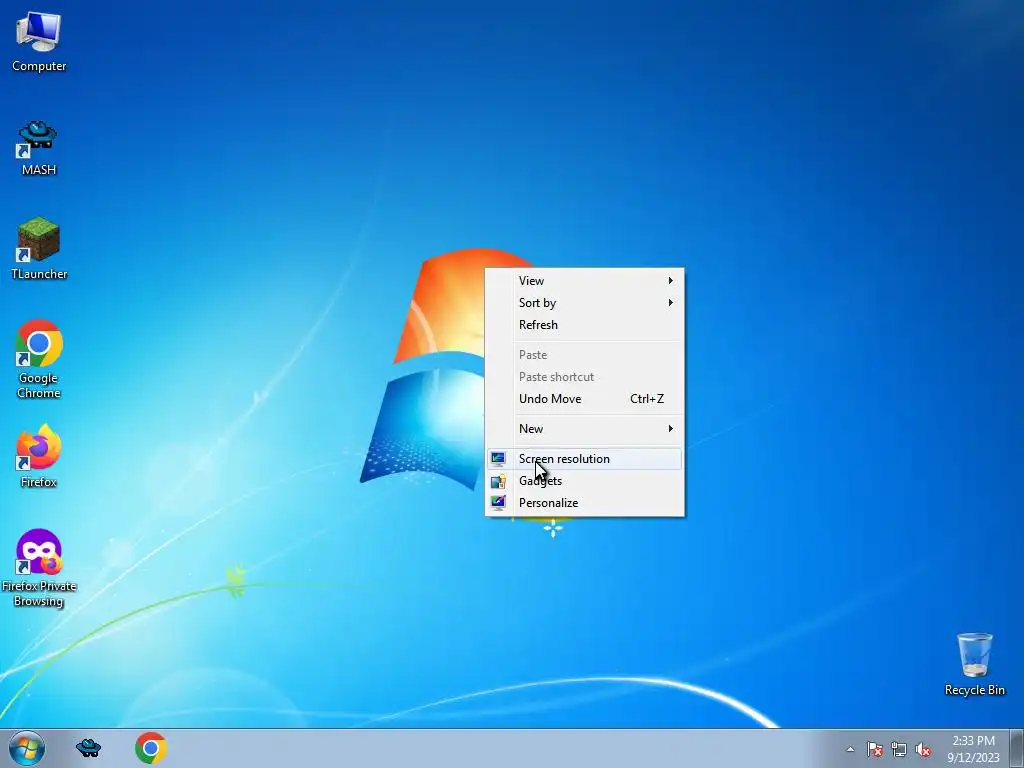Choose Refresh in the context menu
Screen dimensions: 1024x768
pyautogui.click(x=584, y=325)
